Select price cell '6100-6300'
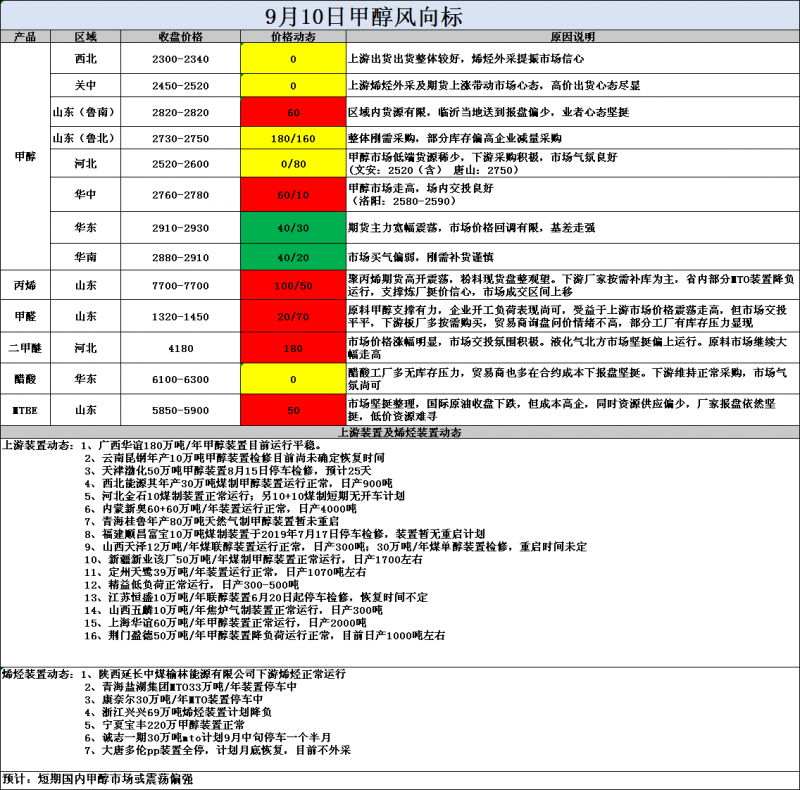800x790 pixels. coord(181,379)
